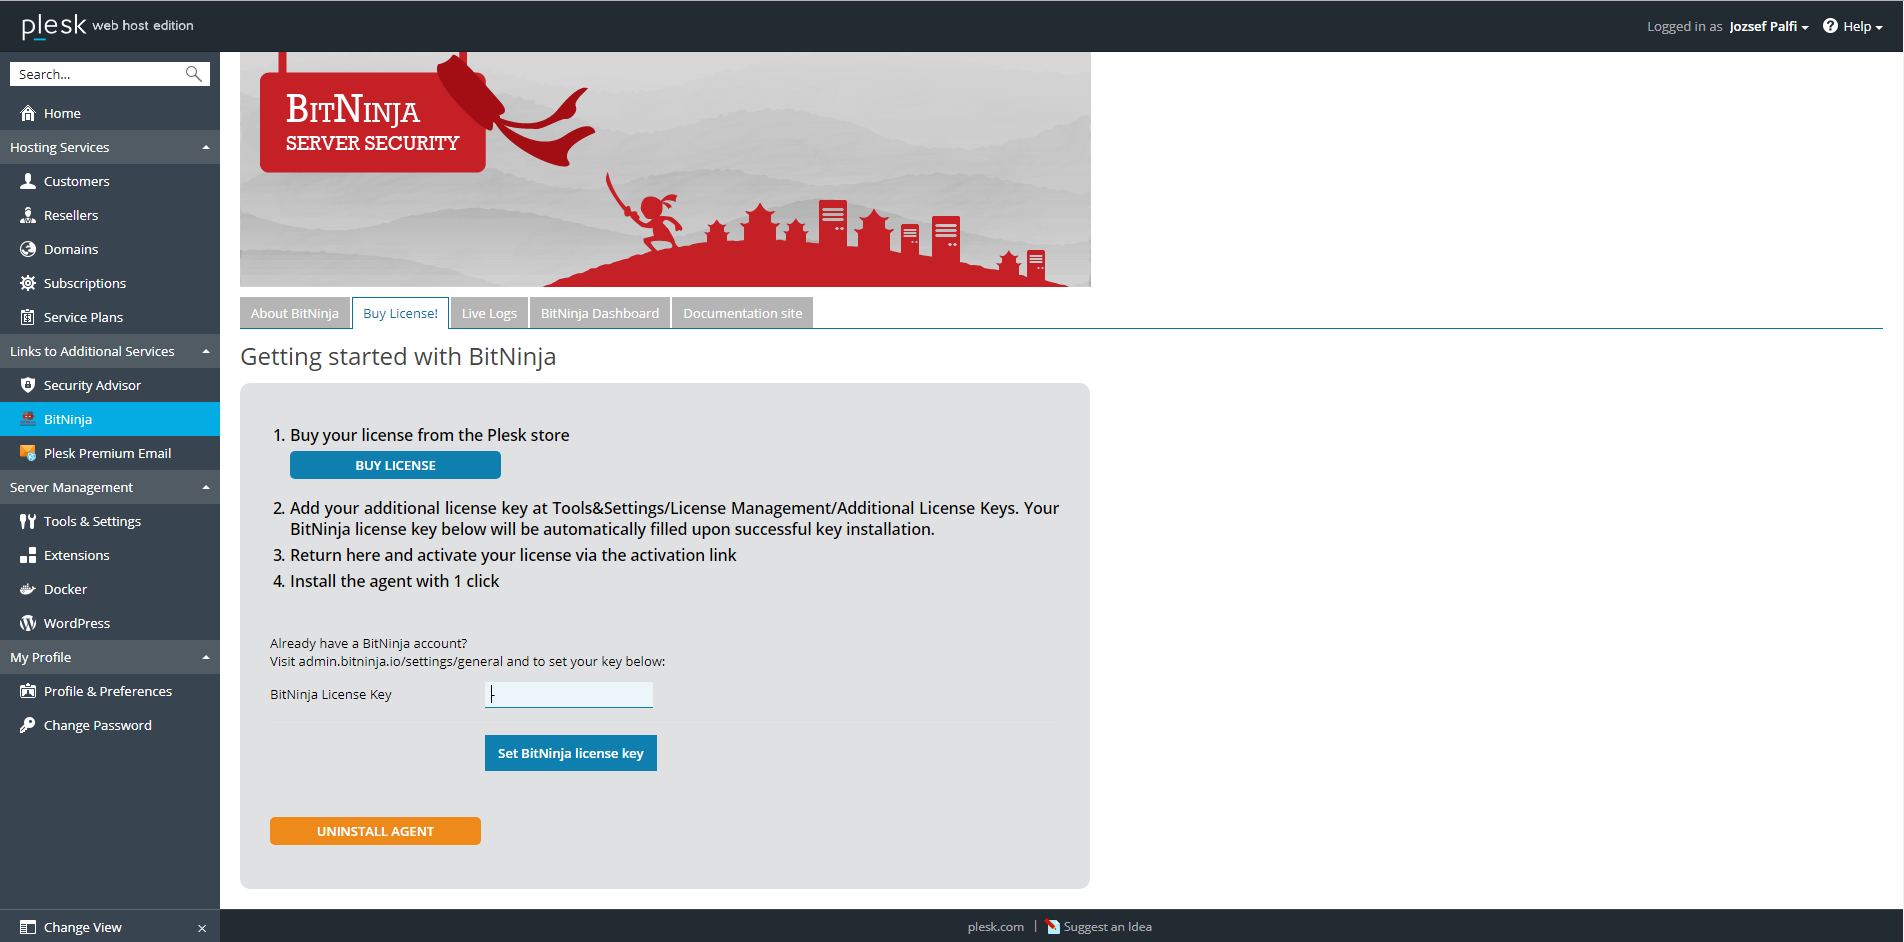
Task: Click the Change View layout icon
Action: pyautogui.click(x=28, y=927)
